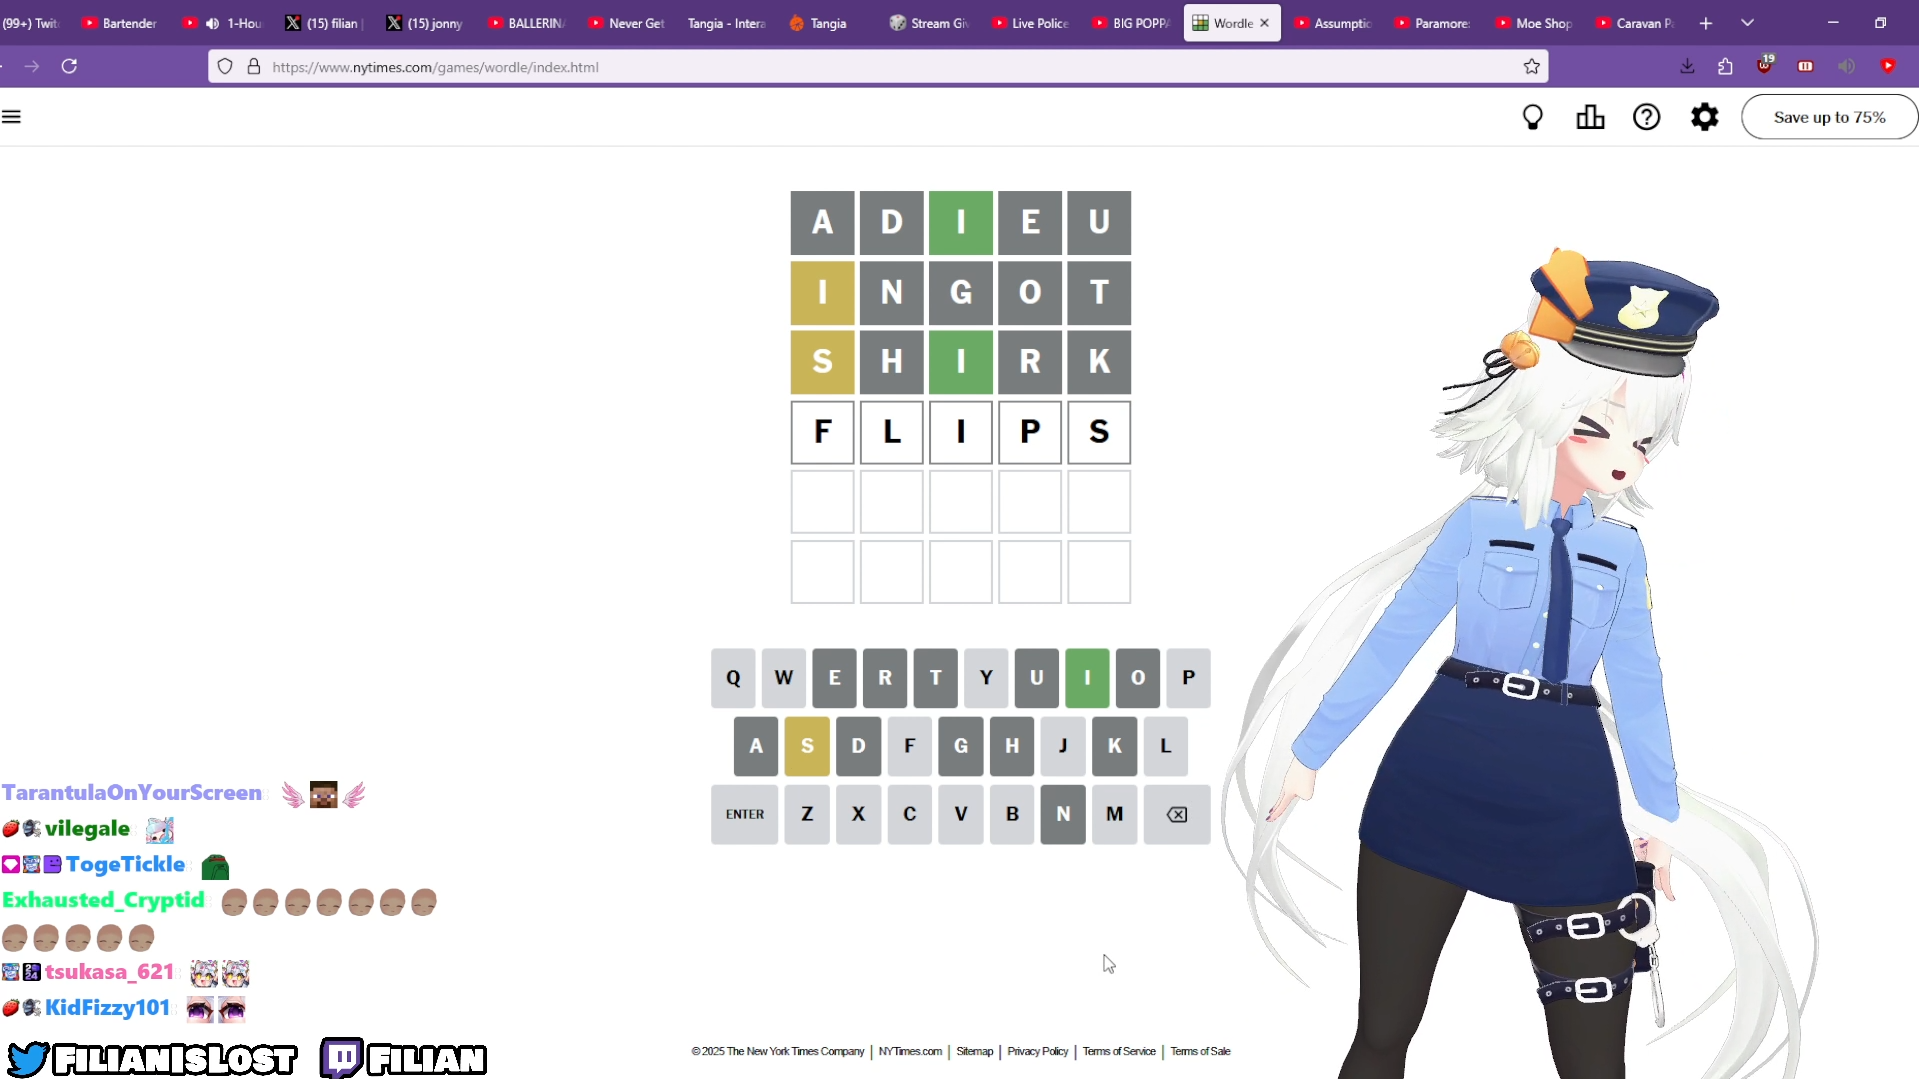Open a new browser tab
This screenshot has width=1919, height=1079.
tap(1706, 23)
